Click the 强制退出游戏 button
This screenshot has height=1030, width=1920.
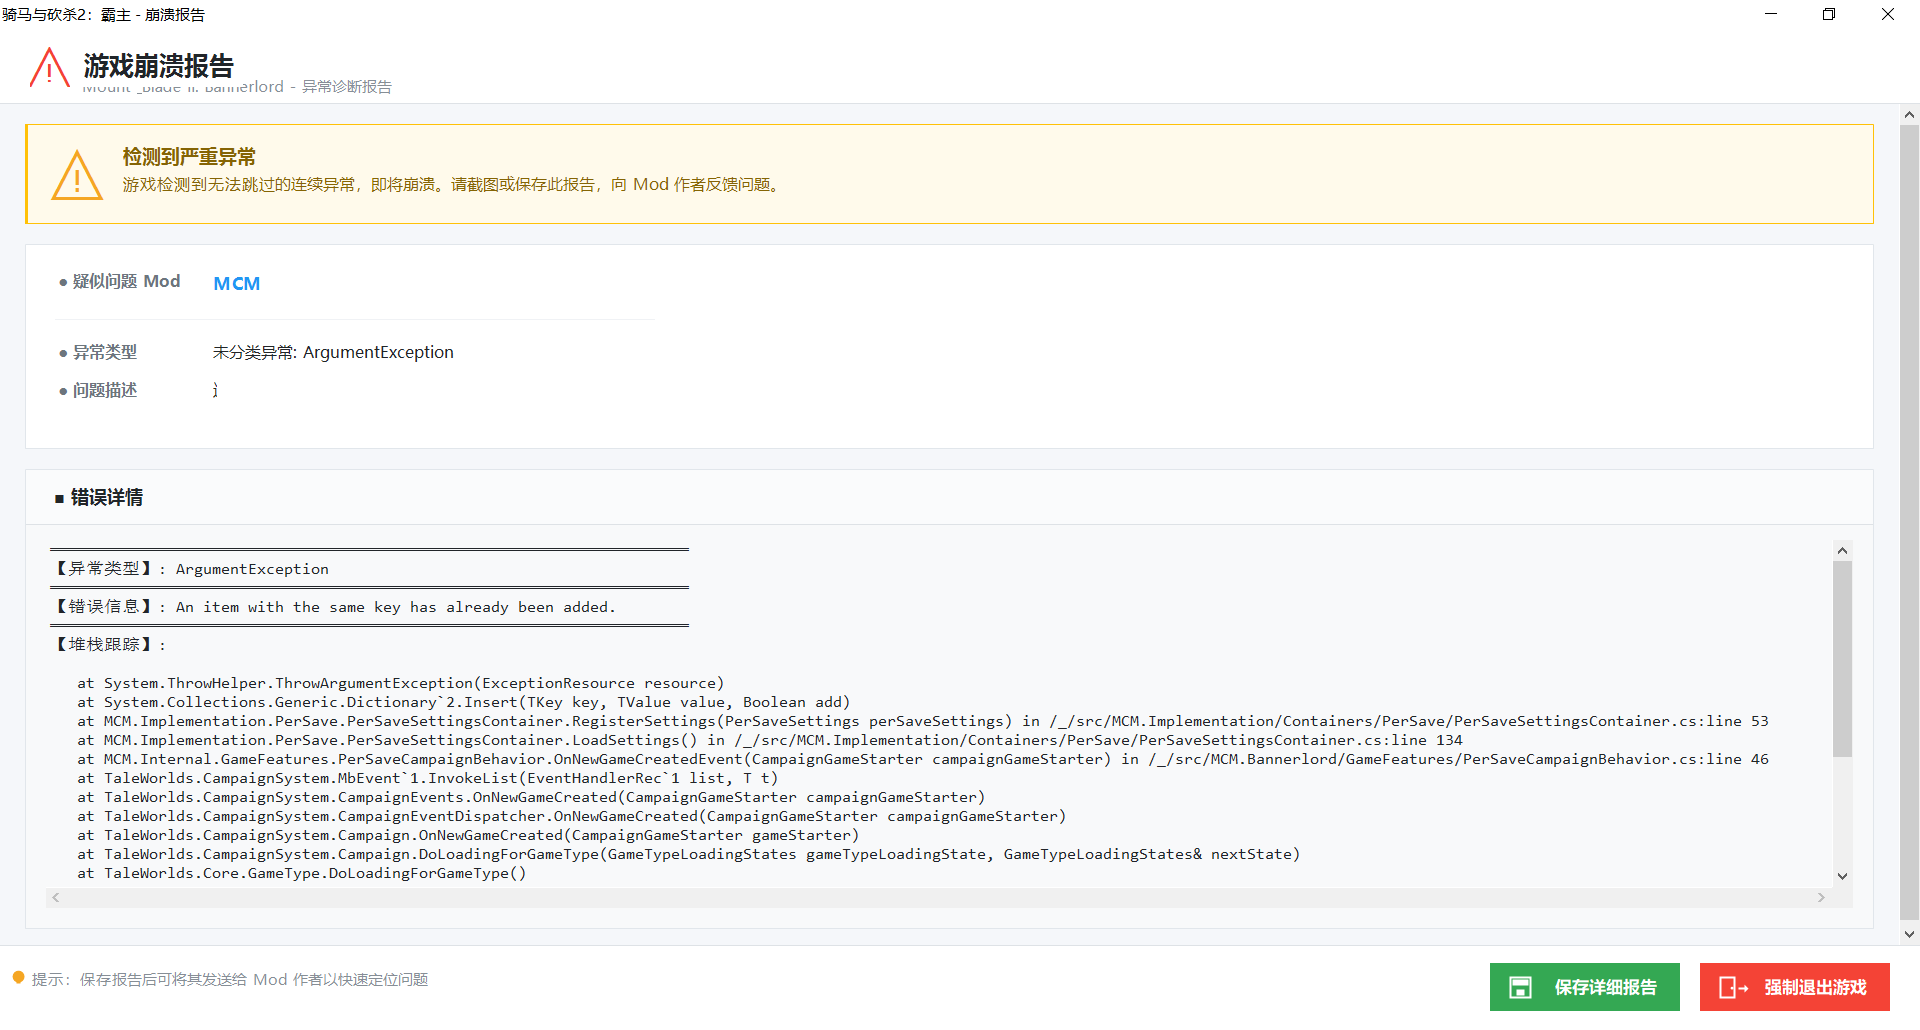click(1794, 987)
